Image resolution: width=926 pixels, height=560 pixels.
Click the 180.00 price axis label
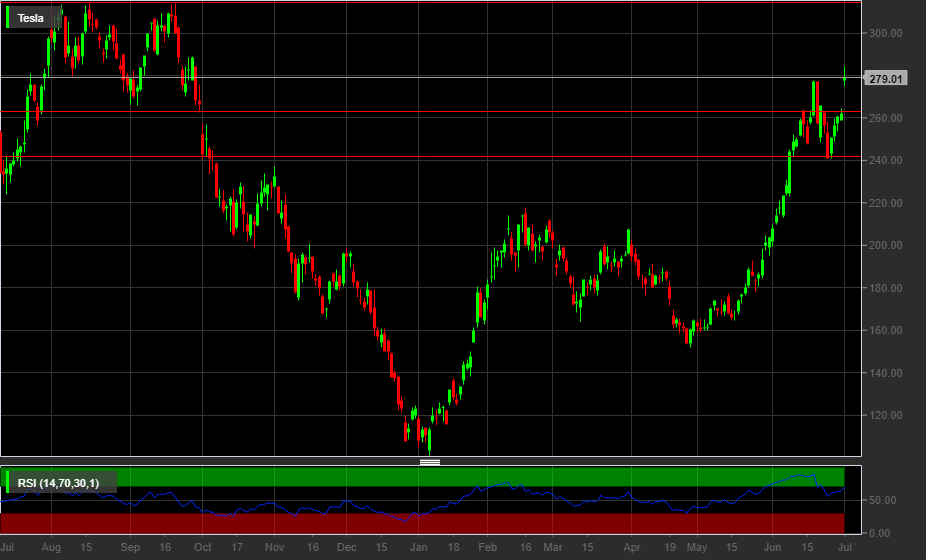885,288
